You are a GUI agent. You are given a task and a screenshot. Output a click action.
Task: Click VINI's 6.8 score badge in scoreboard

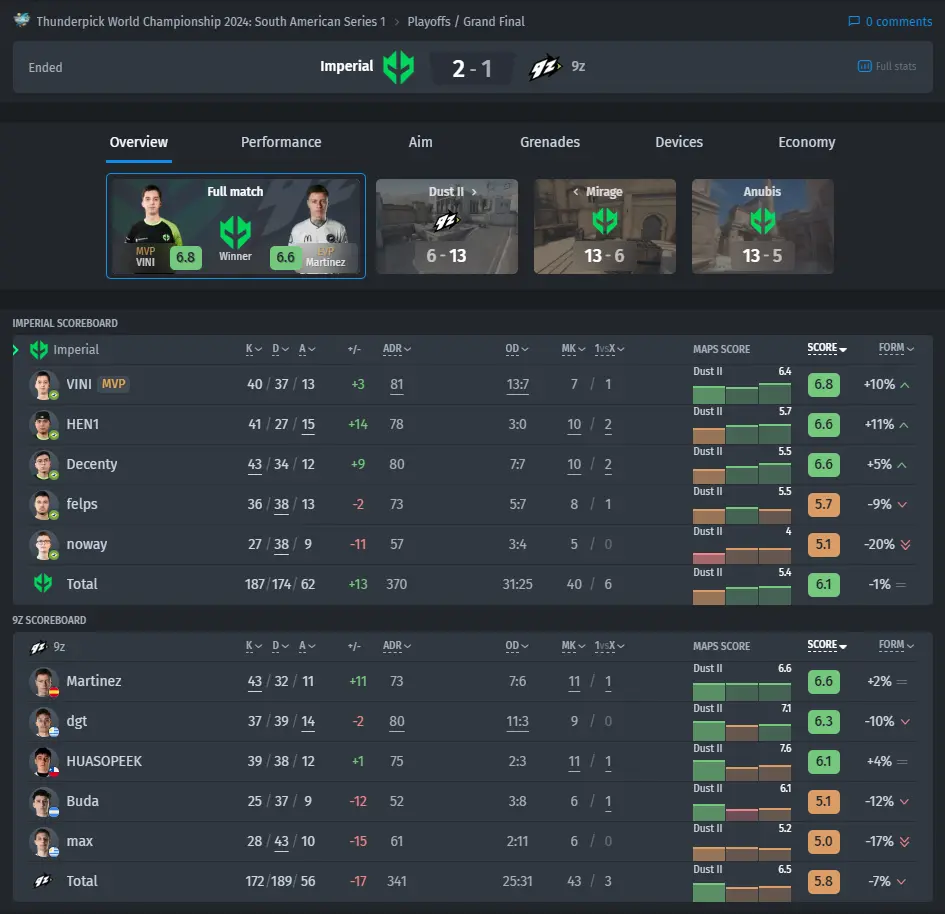tap(823, 384)
